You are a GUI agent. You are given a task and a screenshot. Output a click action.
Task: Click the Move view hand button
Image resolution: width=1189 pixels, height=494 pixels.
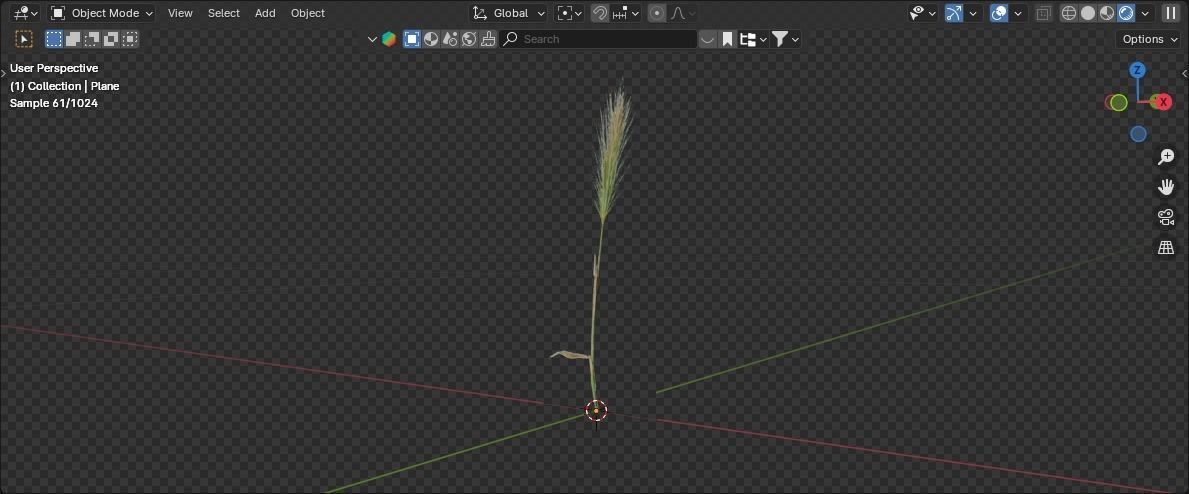click(x=1166, y=187)
